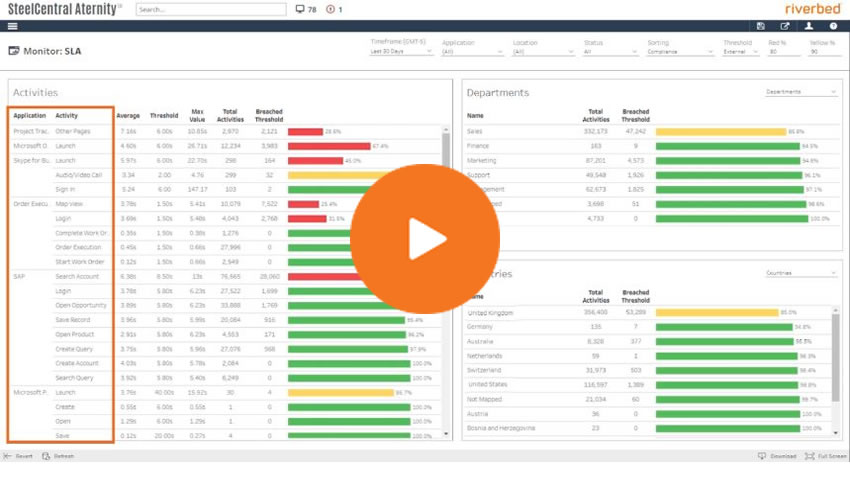This screenshot has width=850, height=478.
Task: Select the Open Opportunity activity
Action: (81, 306)
